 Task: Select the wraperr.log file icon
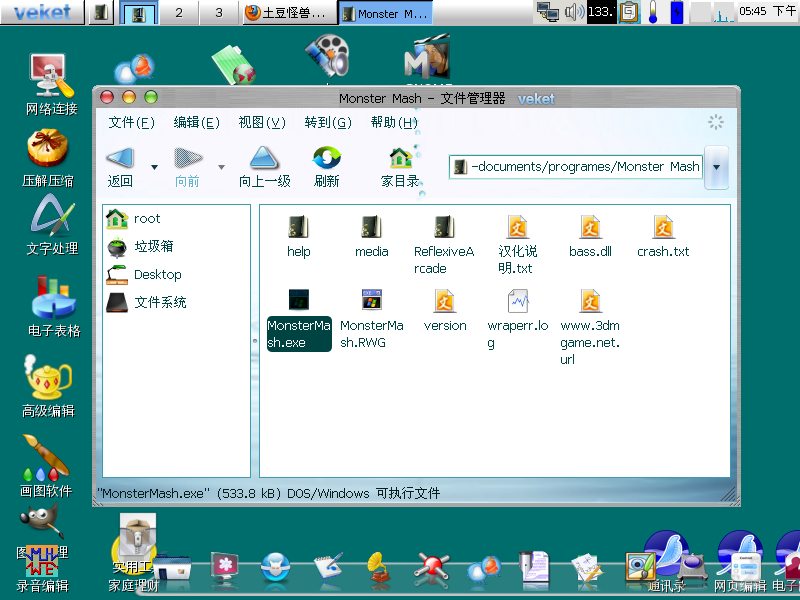[517, 301]
